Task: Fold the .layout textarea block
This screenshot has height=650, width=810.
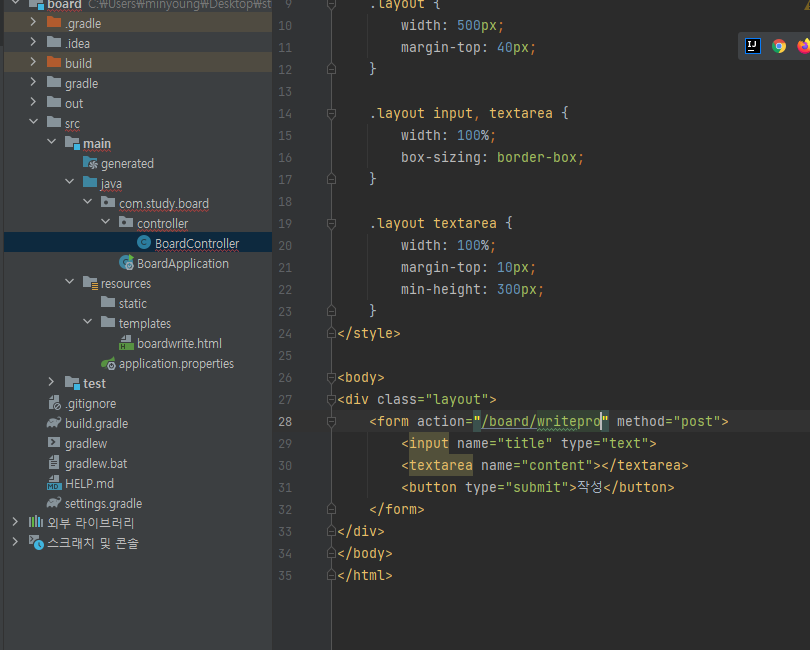Action: pyautogui.click(x=332, y=223)
